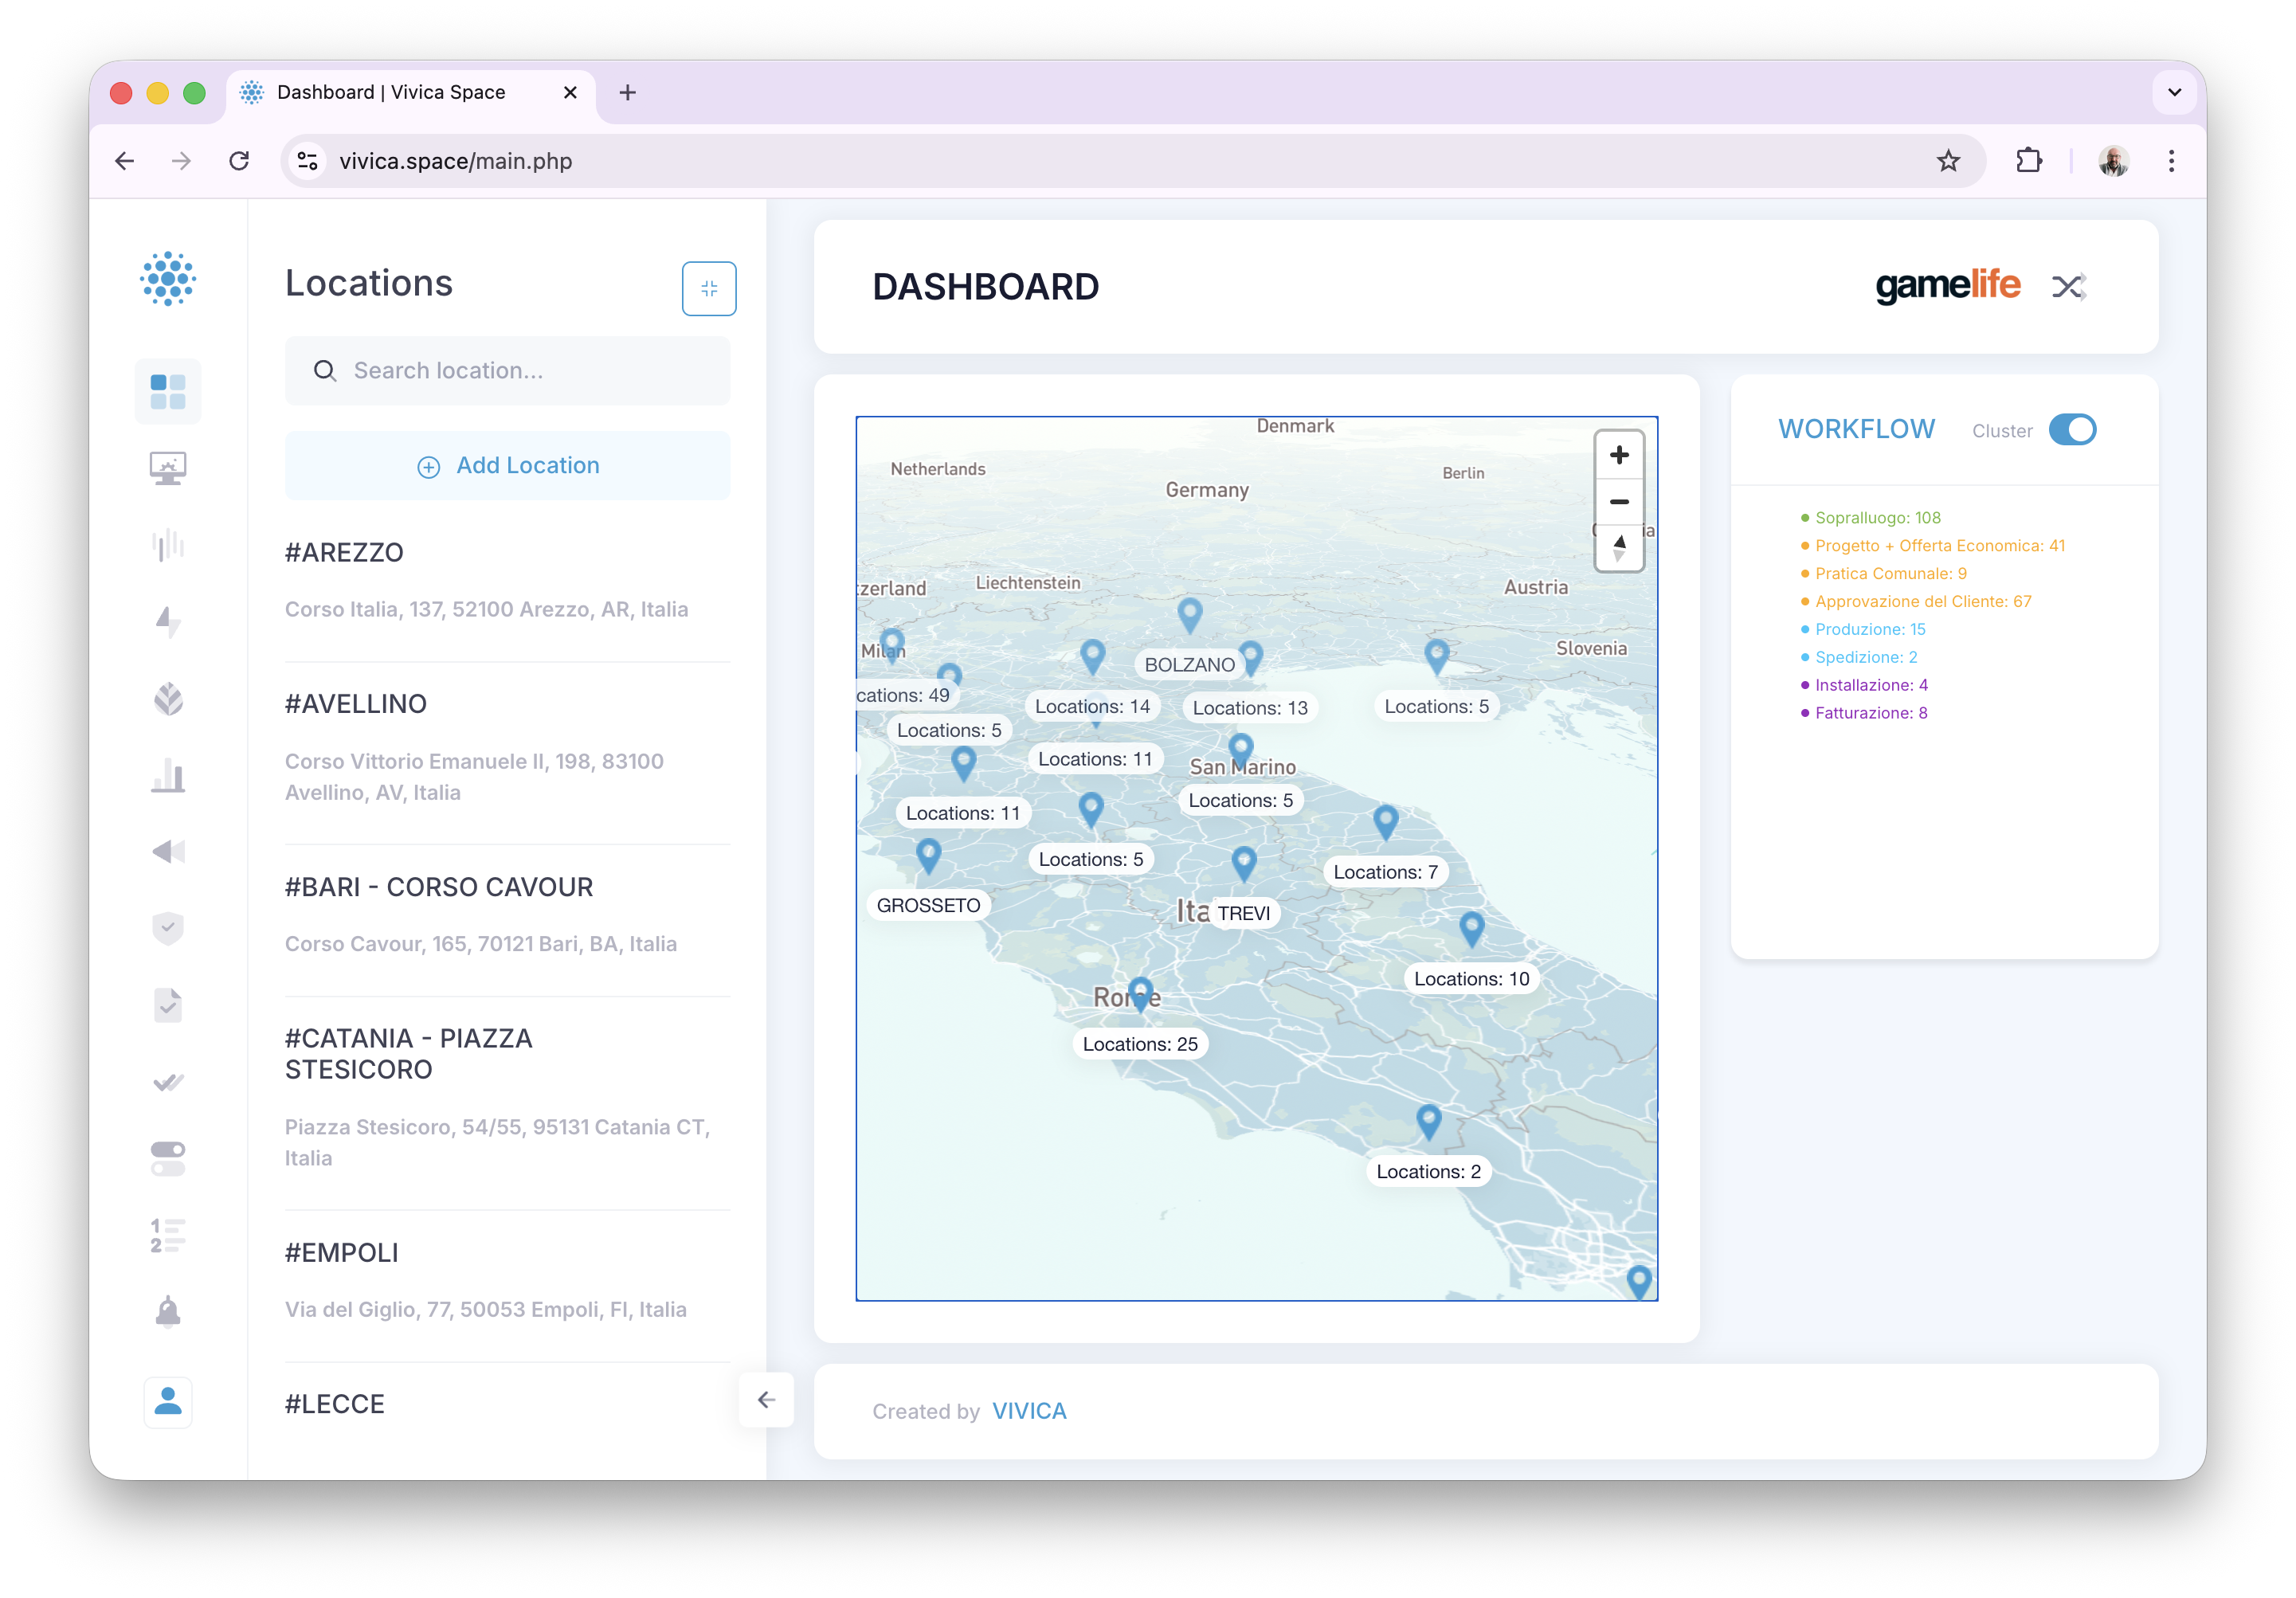
Task: Open the dashboard grid icon in sidebar
Action: click(x=168, y=392)
